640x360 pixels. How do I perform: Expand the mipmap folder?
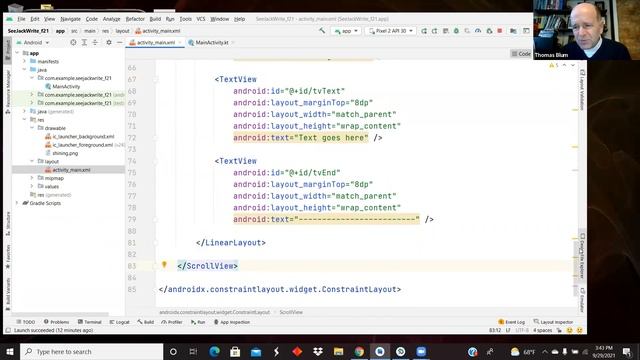click(x=32, y=178)
